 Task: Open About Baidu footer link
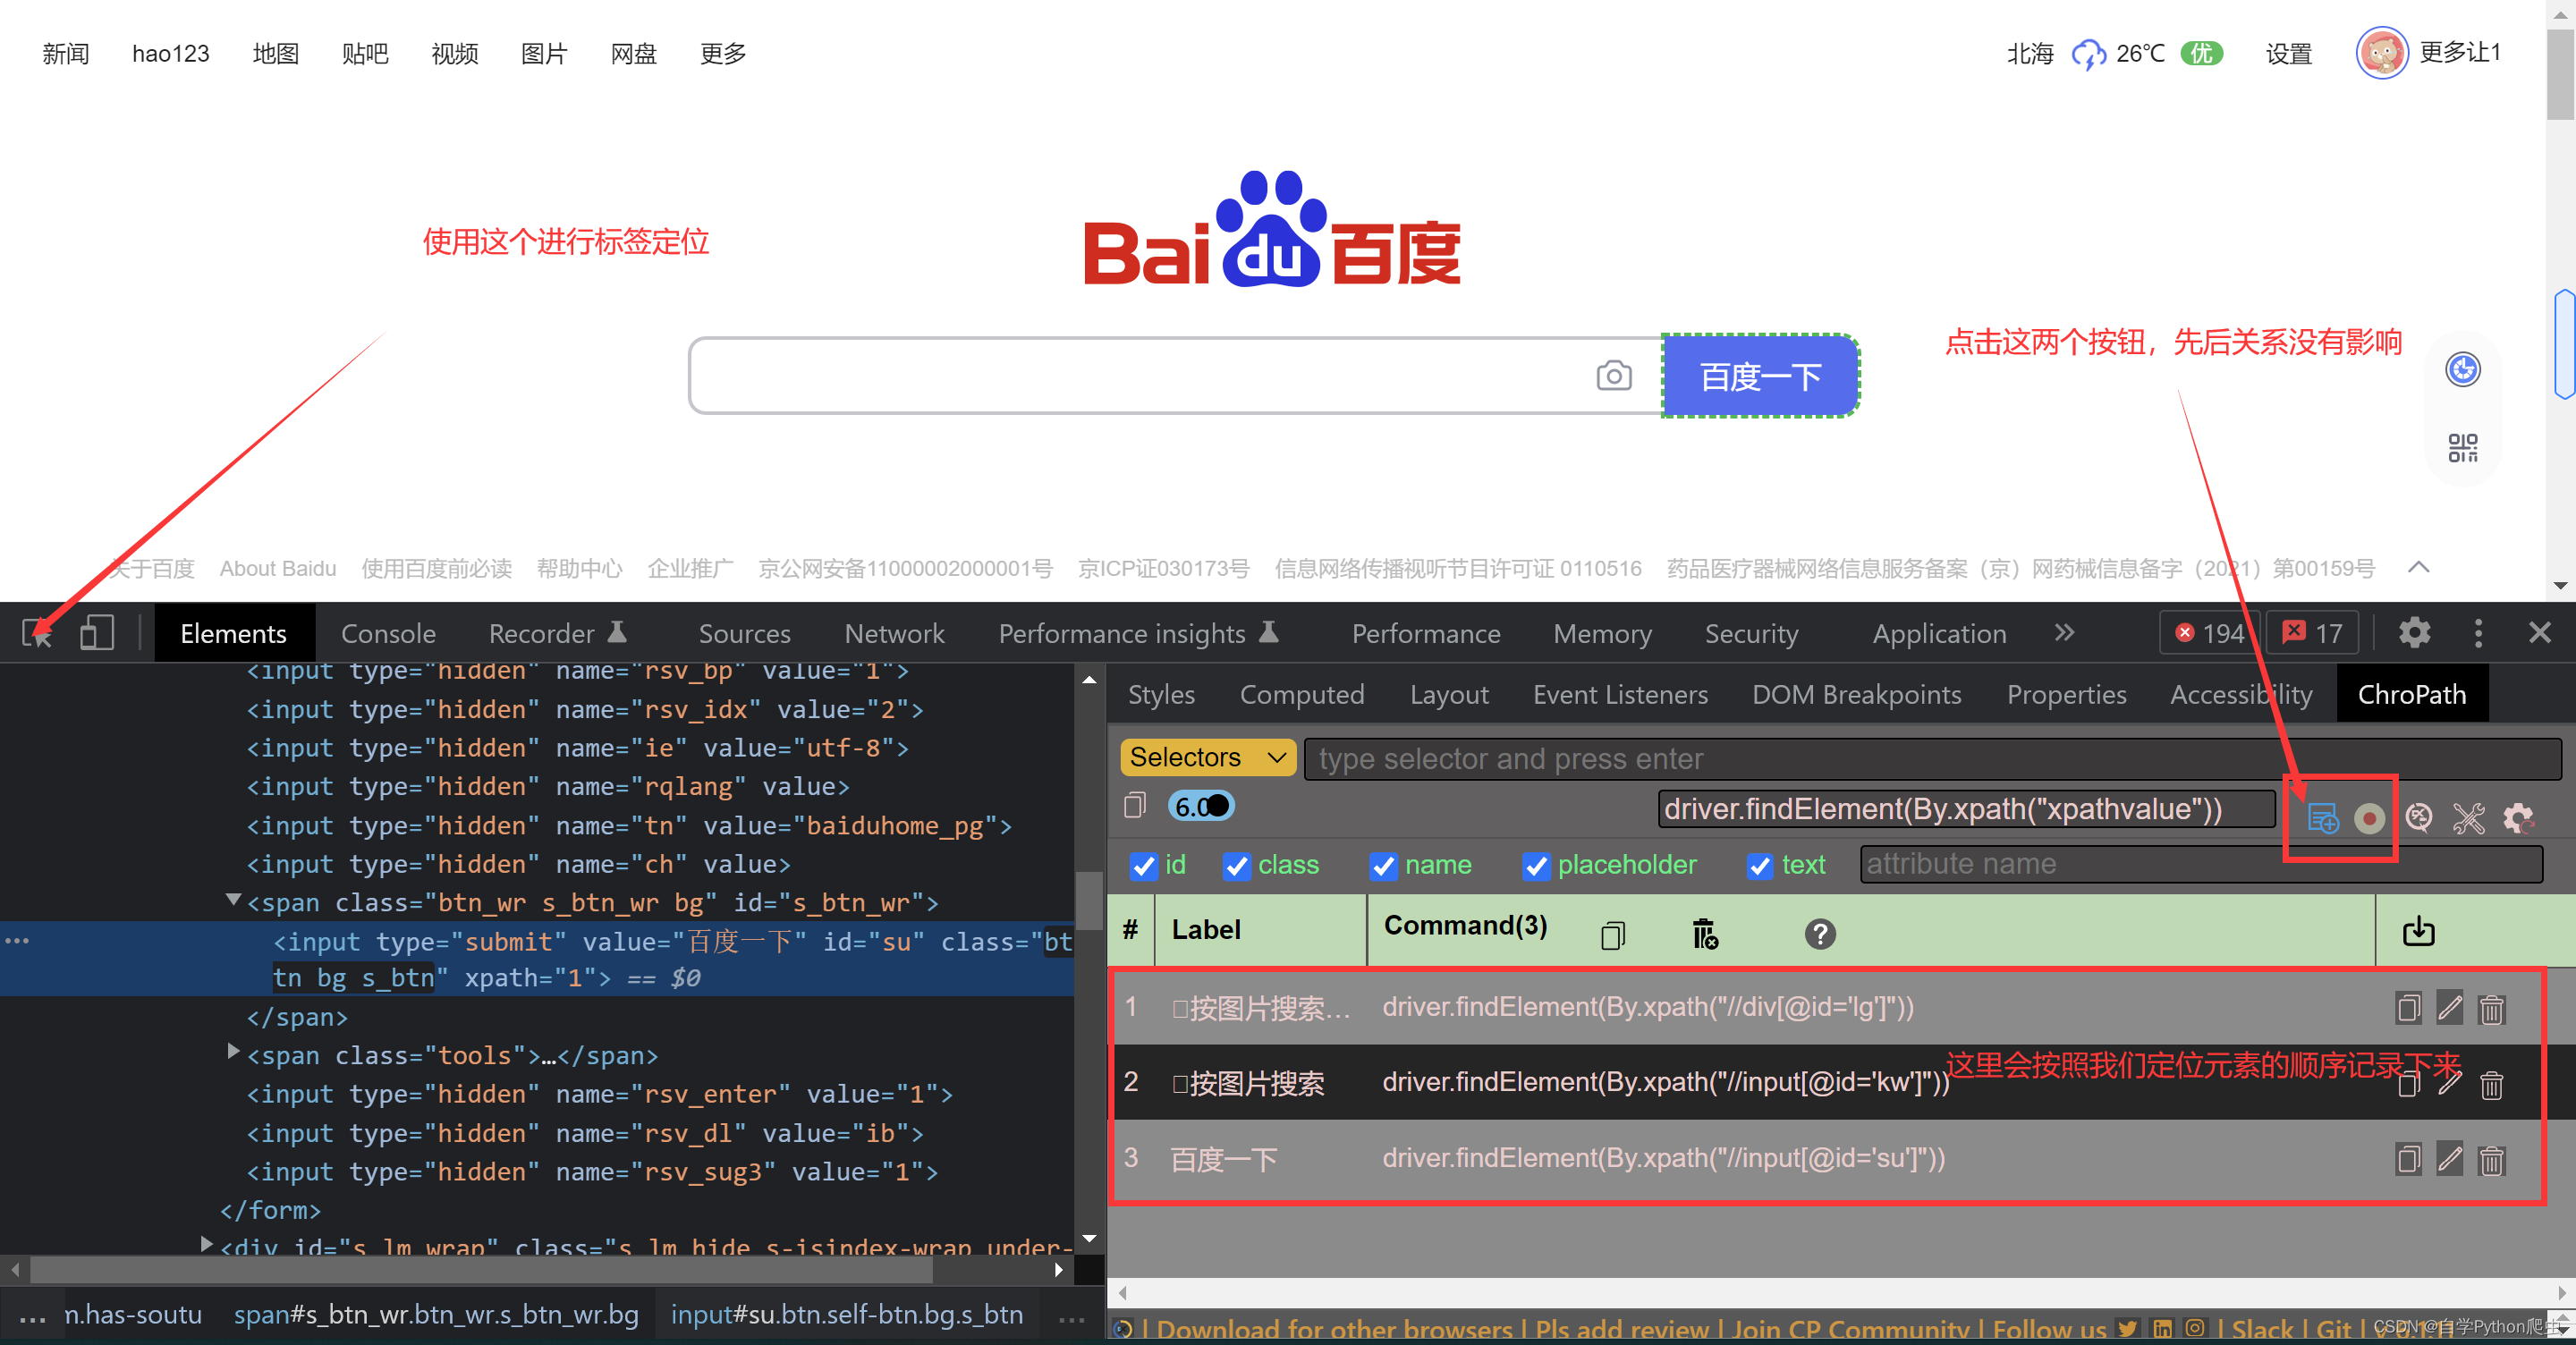[x=277, y=569]
